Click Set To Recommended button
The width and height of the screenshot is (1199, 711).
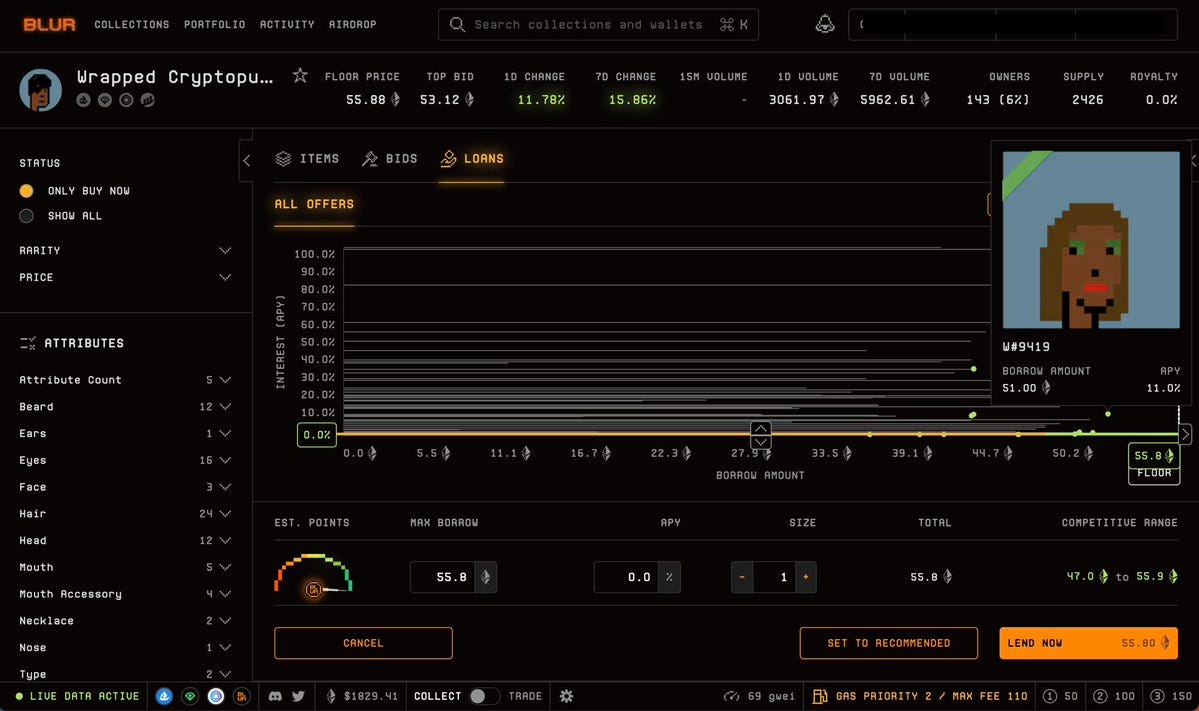pyautogui.click(x=889, y=643)
